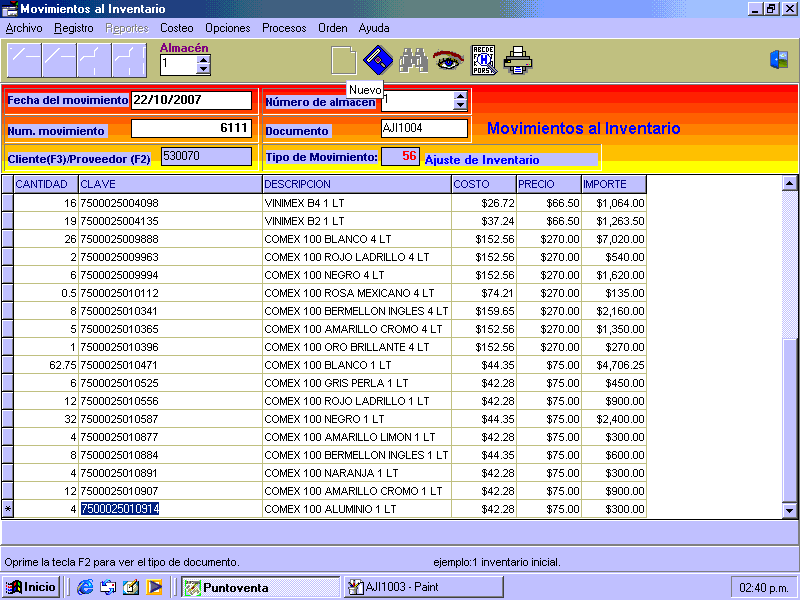Click the Fecha del movimiento date field
Viewport: 800px width, 600px height.
point(191,100)
